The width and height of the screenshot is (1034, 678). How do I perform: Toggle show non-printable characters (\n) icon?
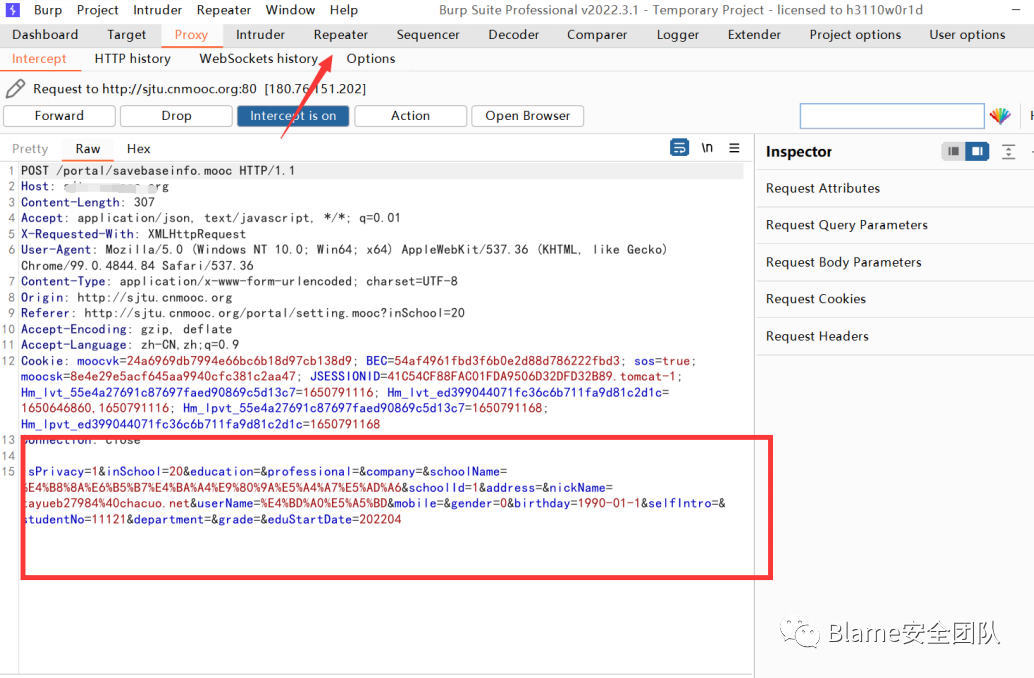coord(707,148)
